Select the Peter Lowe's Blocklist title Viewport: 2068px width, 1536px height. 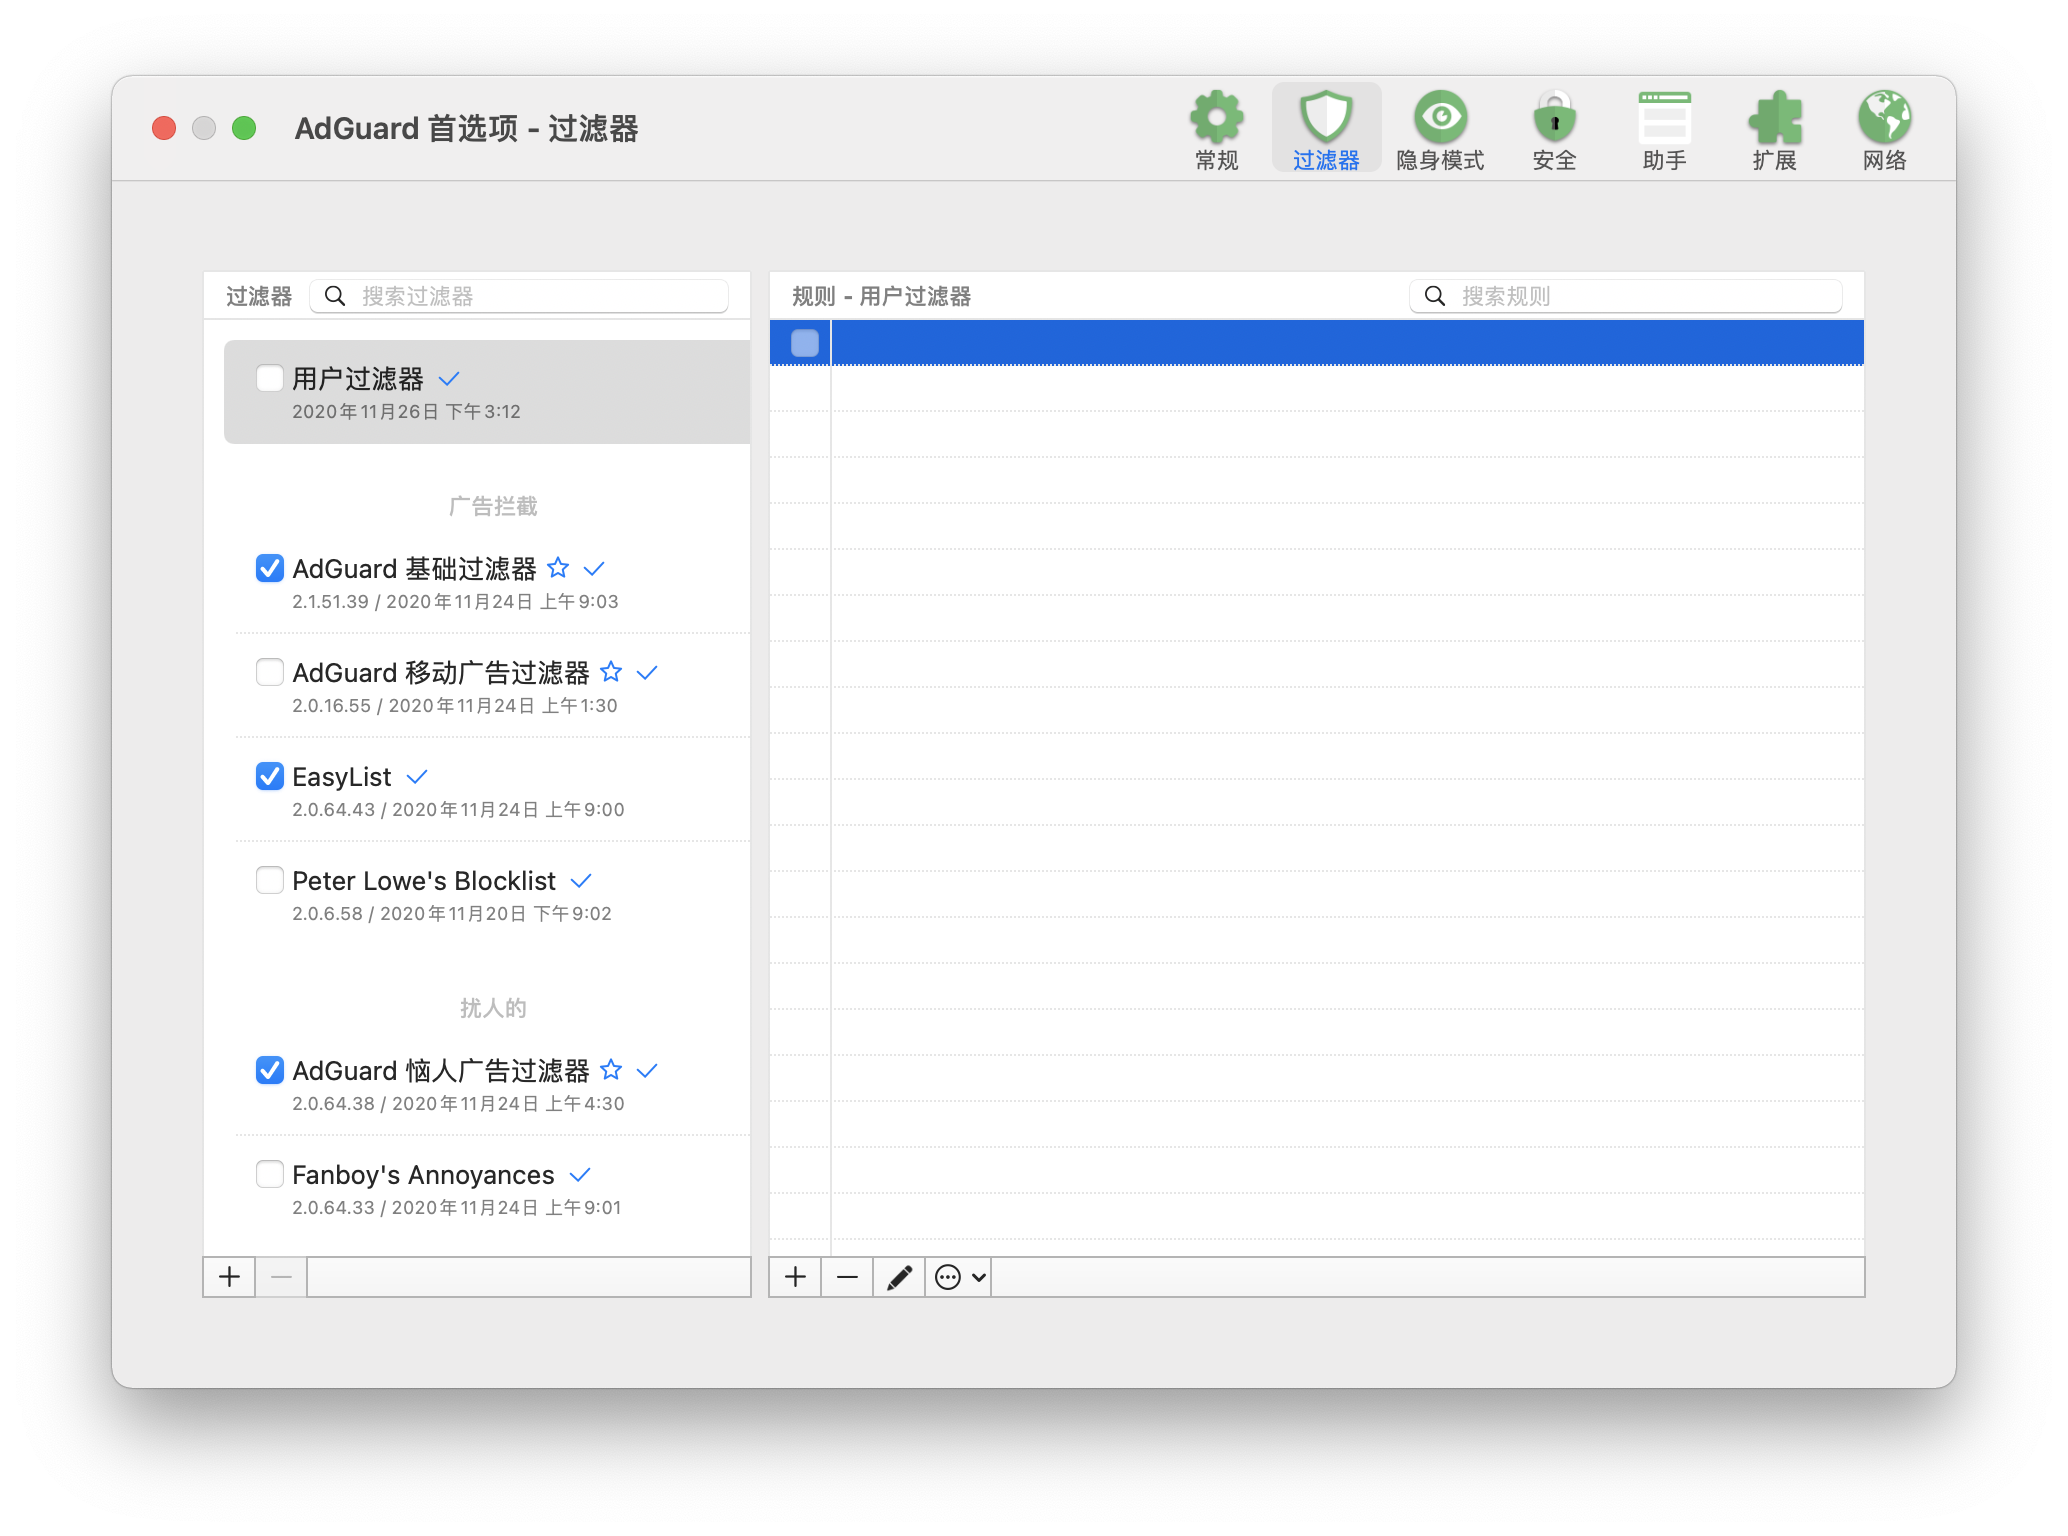tap(424, 881)
